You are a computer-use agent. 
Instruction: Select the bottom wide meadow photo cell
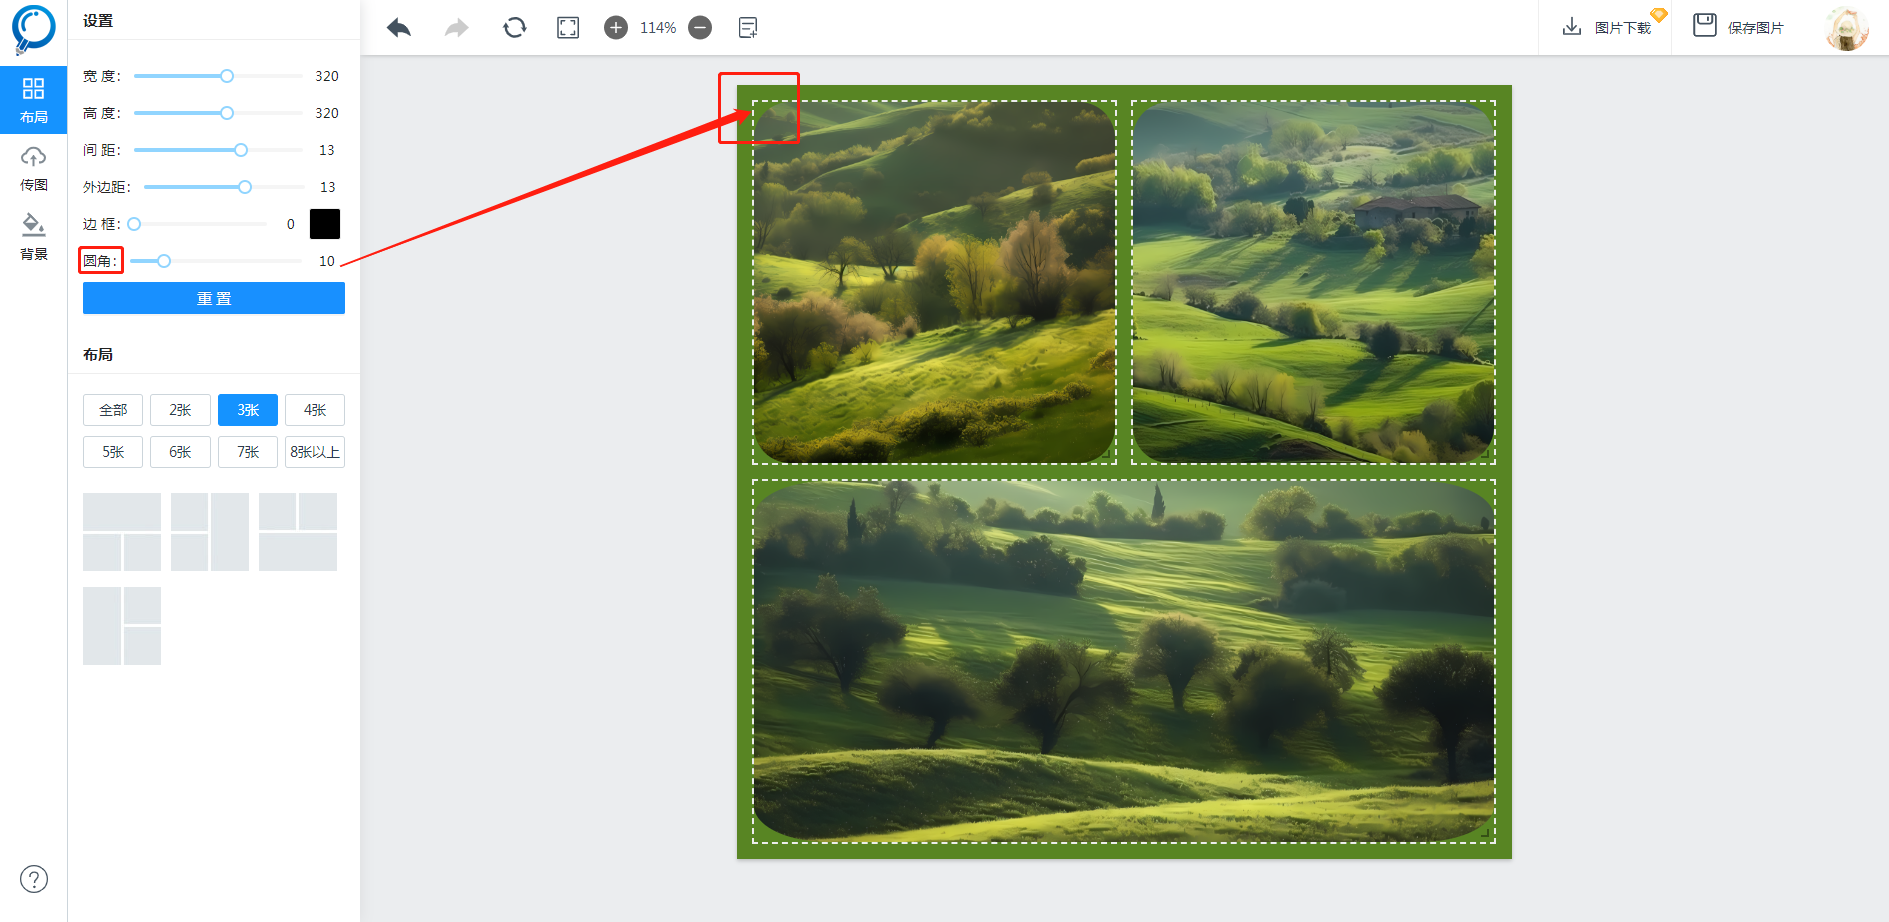point(1124,661)
